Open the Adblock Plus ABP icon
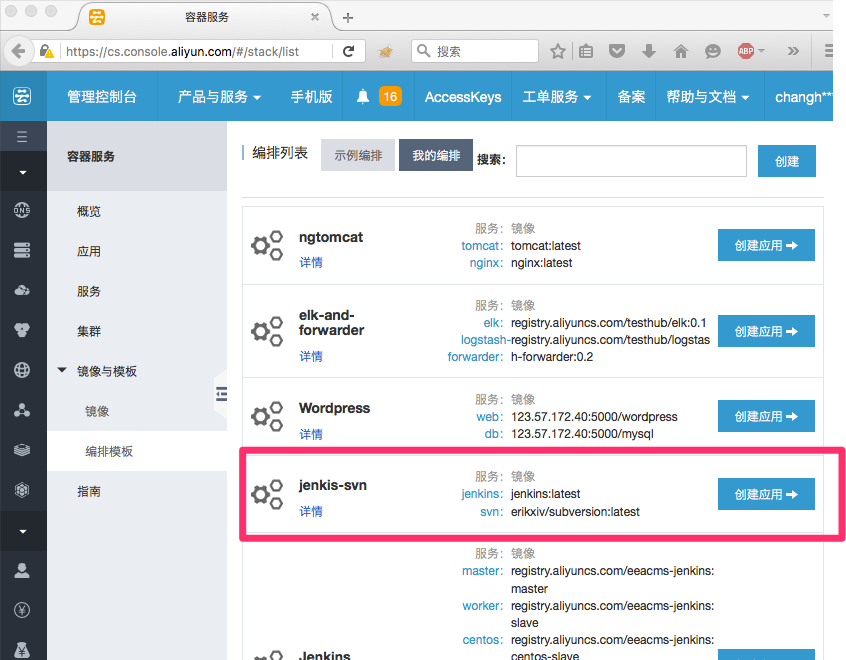 746,51
